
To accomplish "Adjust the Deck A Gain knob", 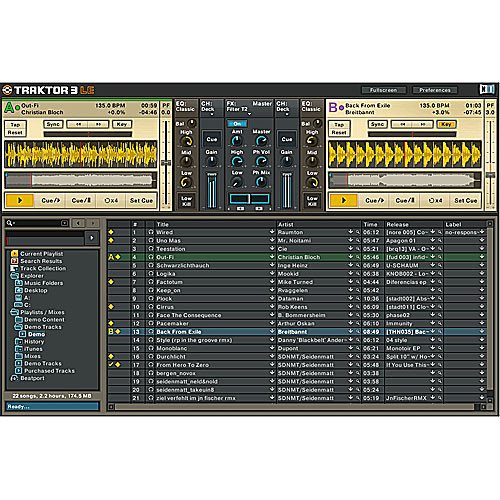I will 211,161.
